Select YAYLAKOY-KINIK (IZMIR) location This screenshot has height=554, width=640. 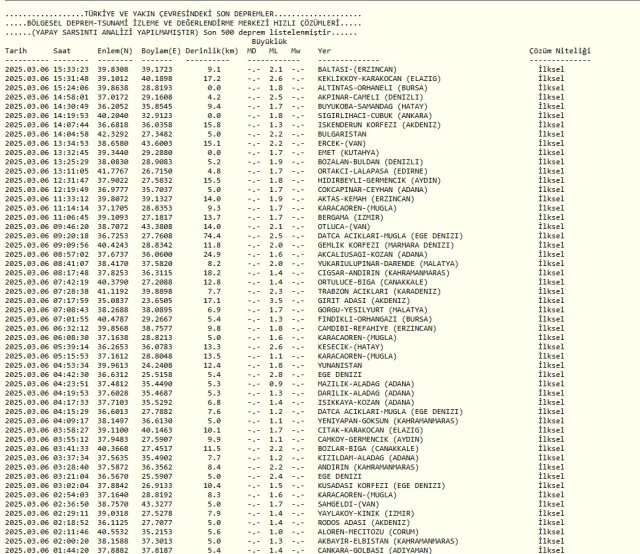[366, 514]
